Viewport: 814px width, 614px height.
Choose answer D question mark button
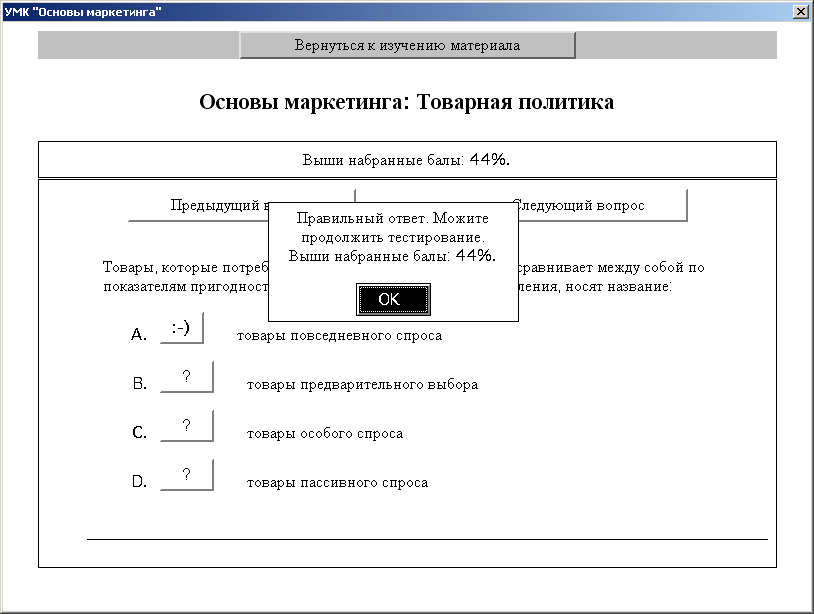[x=186, y=474]
